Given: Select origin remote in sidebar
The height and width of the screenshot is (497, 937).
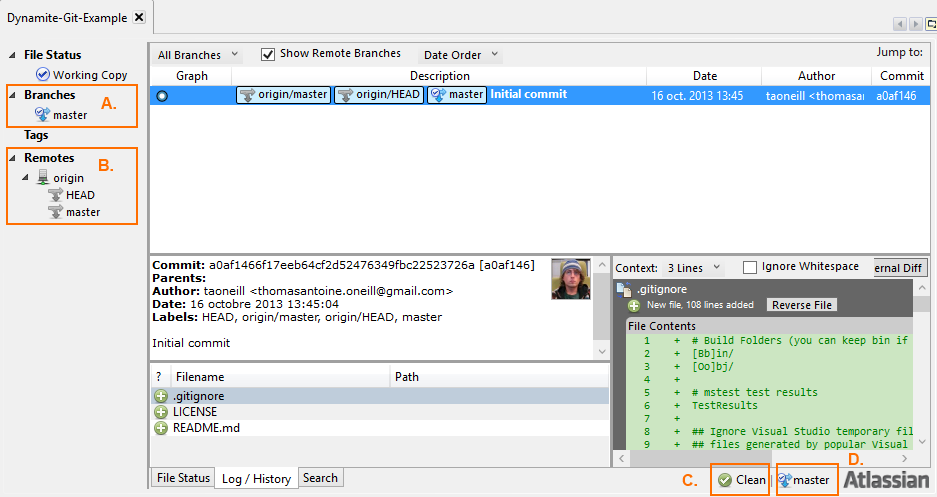Looking at the screenshot, I should click(x=68, y=178).
